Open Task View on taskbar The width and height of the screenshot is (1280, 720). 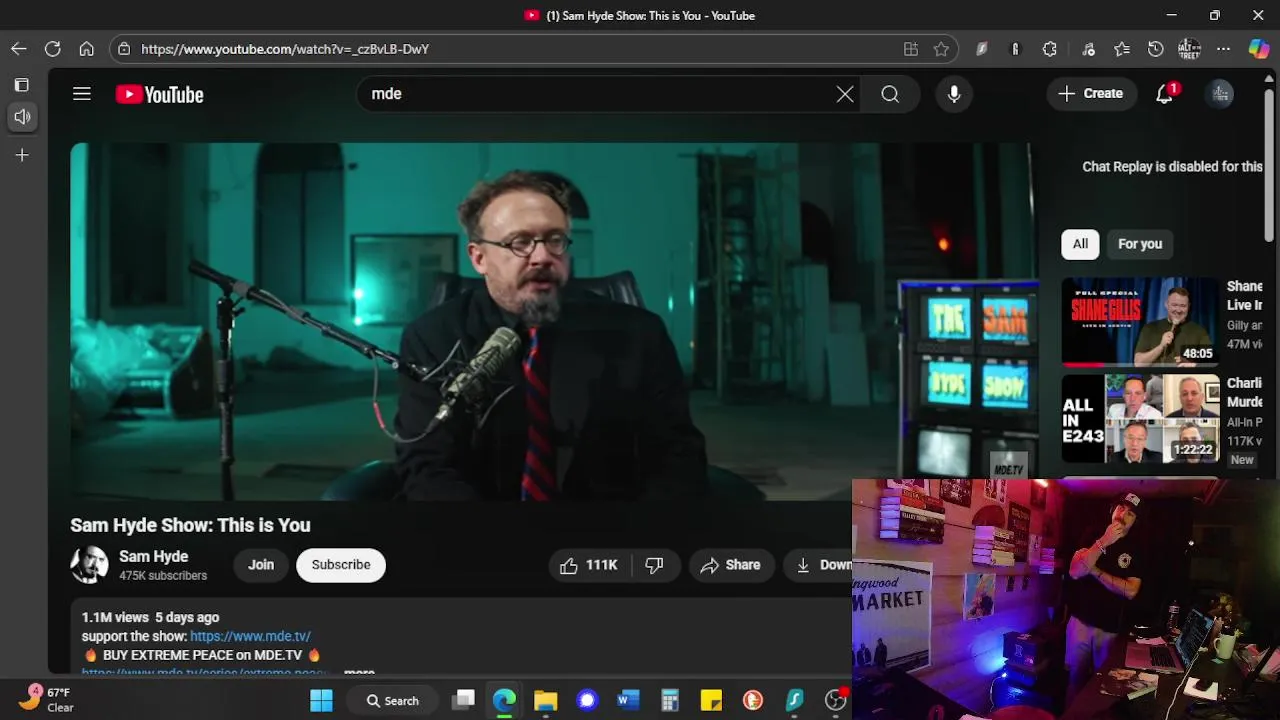click(x=463, y=700)
